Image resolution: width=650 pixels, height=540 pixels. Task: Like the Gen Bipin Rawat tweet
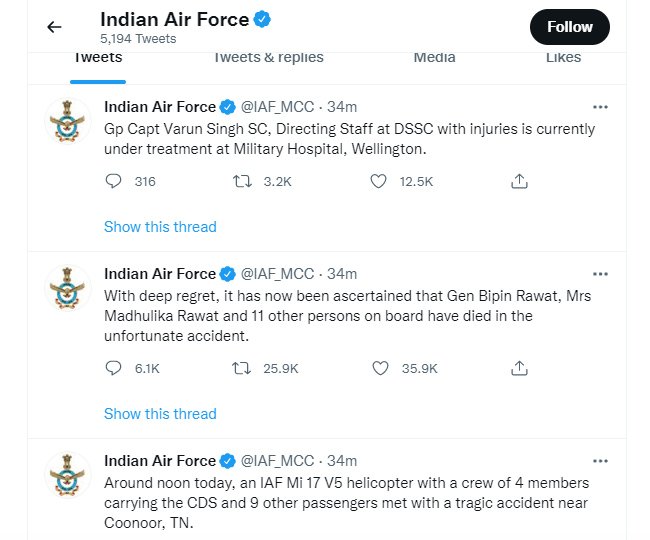pos(379,368)
